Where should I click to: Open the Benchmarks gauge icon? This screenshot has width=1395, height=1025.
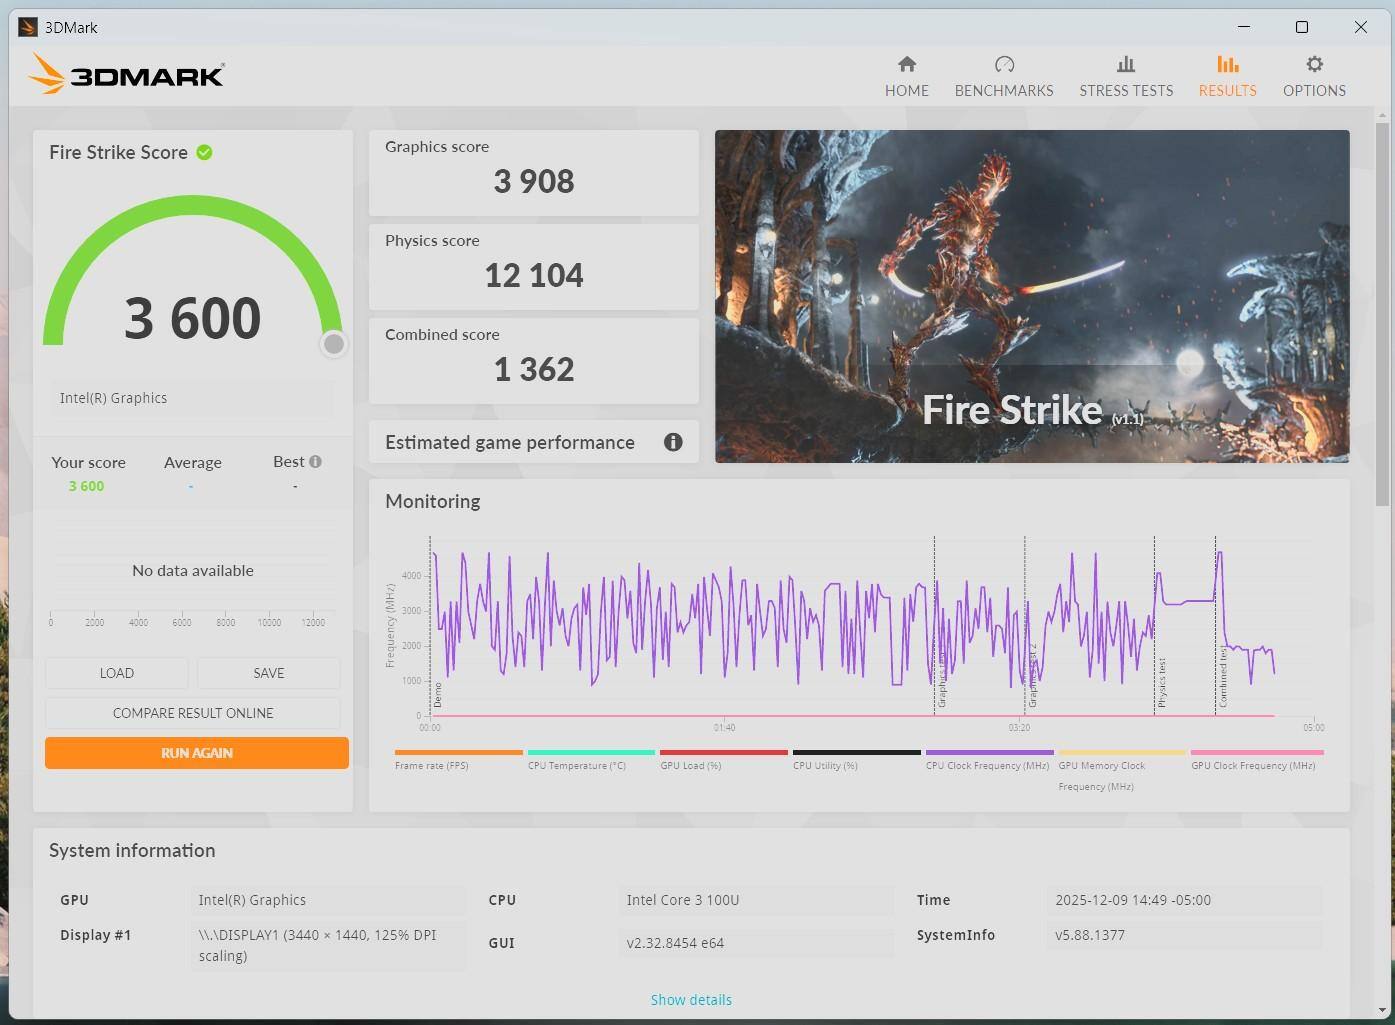[x=1004, y=65]
